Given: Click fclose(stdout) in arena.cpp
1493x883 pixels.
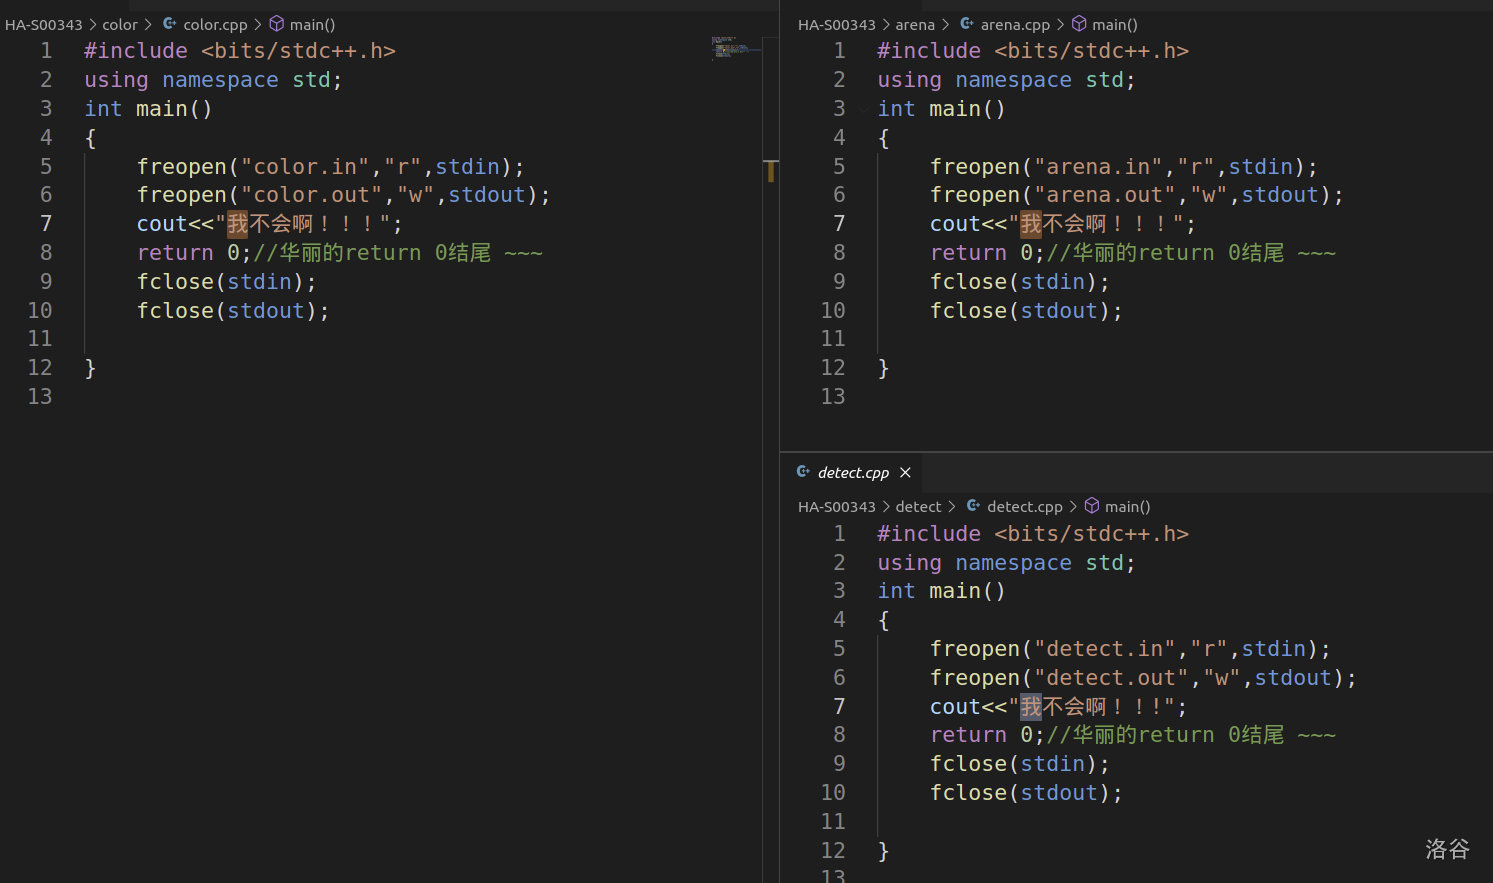Looking at the screenshot, I should click(1026, 311).
